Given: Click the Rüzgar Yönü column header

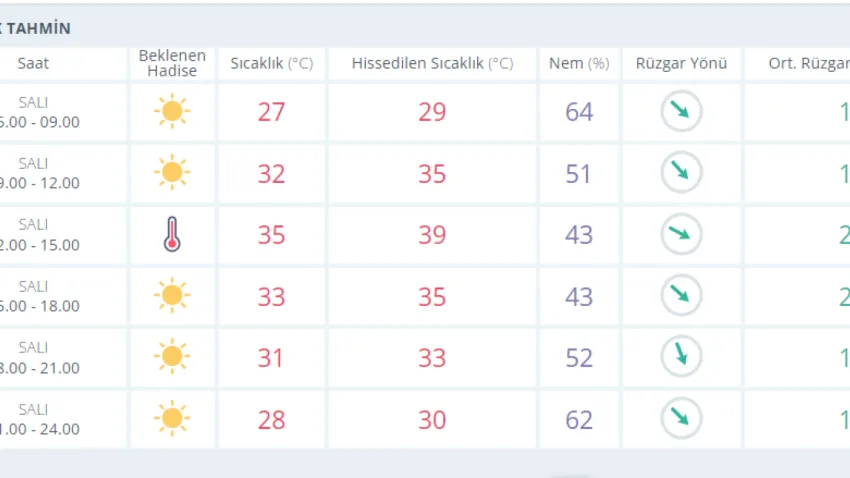Looking at the screenshot, I should click(681, 64).
